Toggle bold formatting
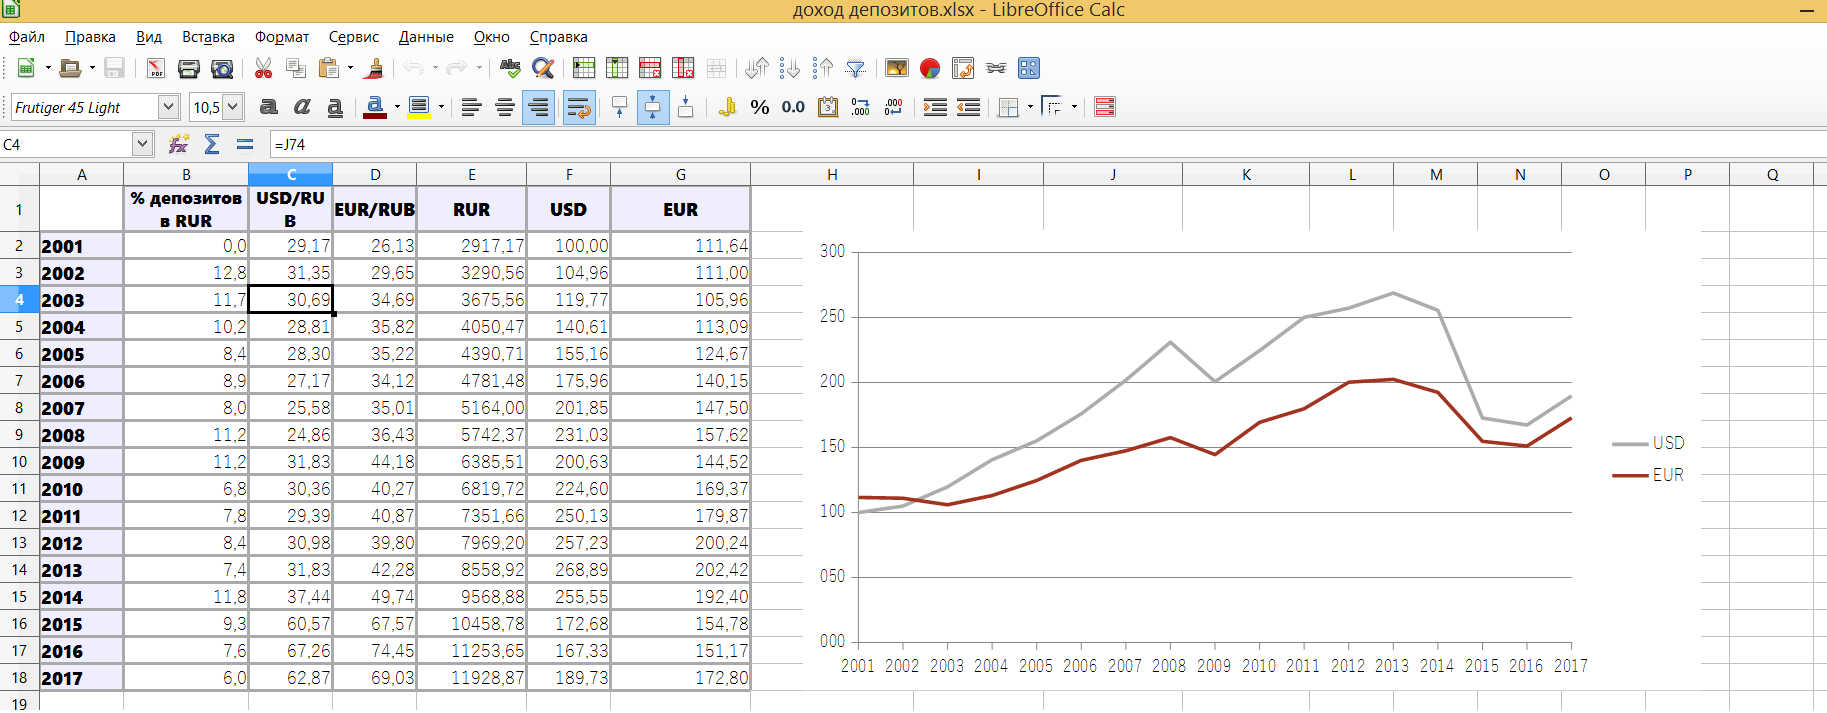1827x713 pixels. [269, 107]
